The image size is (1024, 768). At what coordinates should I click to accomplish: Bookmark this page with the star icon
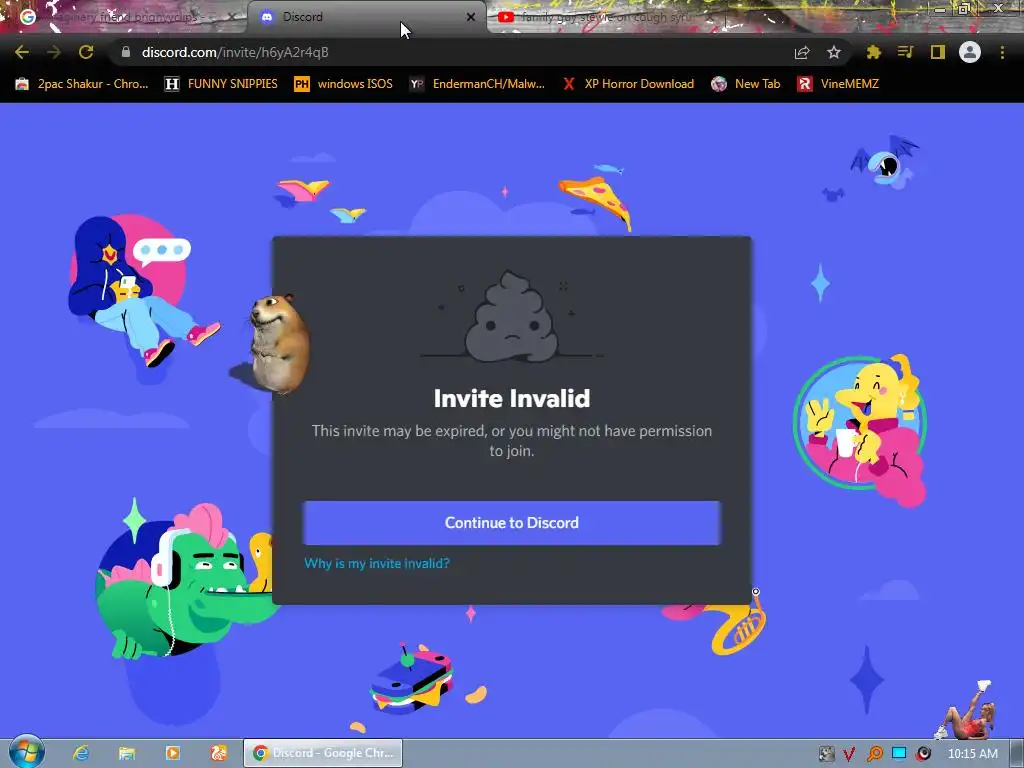tap(833, 52)
